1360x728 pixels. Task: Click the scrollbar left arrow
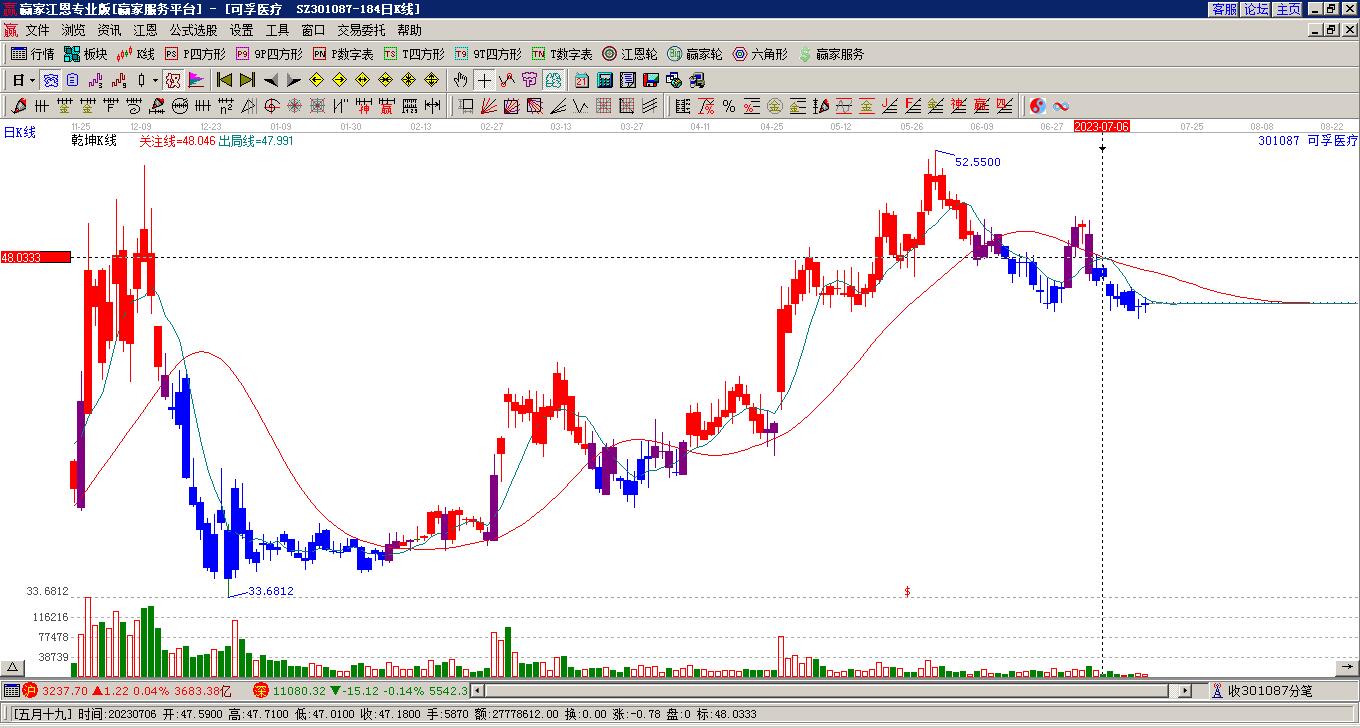pos(476,690)
